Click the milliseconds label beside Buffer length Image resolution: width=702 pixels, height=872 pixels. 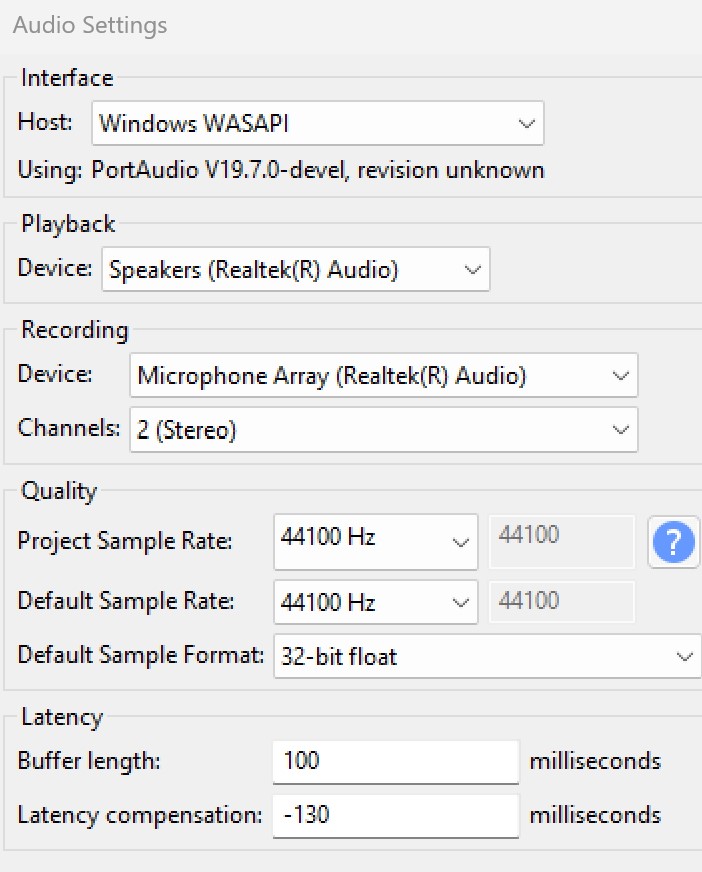[x=595, y=761]
